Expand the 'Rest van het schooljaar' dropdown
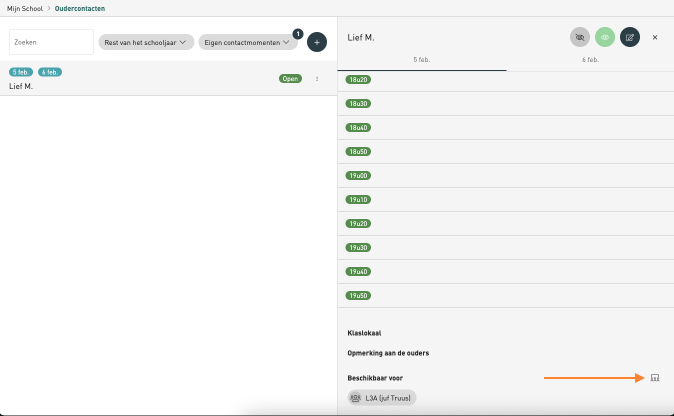 pyautogui.click(x=146, y=42)
